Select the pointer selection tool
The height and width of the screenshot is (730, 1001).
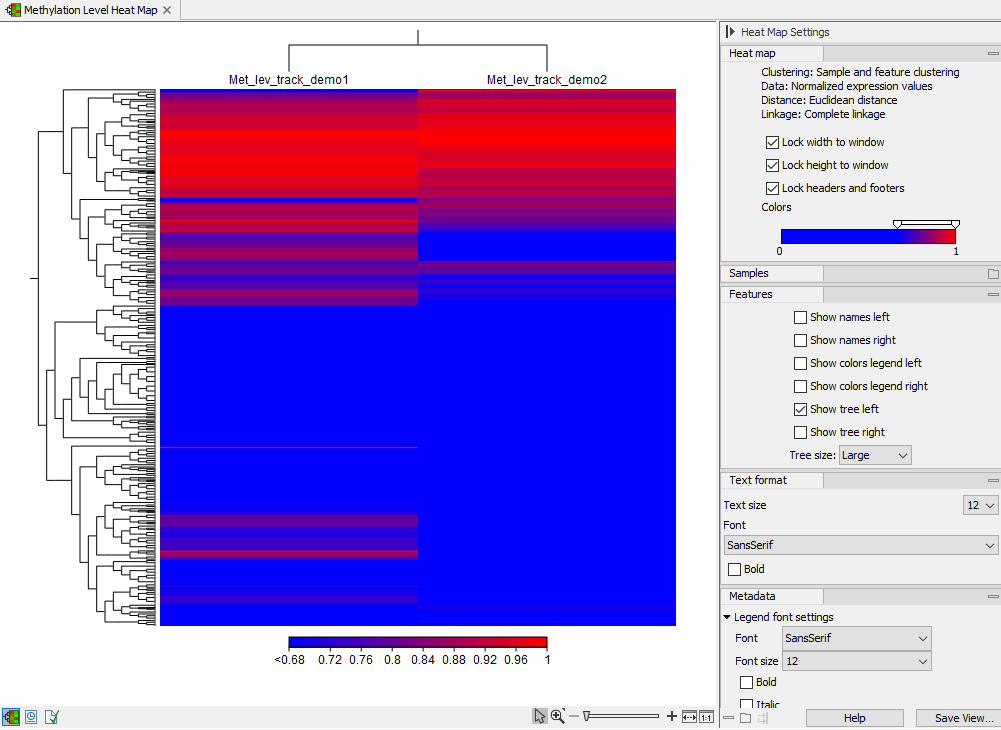tap(541, 716)
